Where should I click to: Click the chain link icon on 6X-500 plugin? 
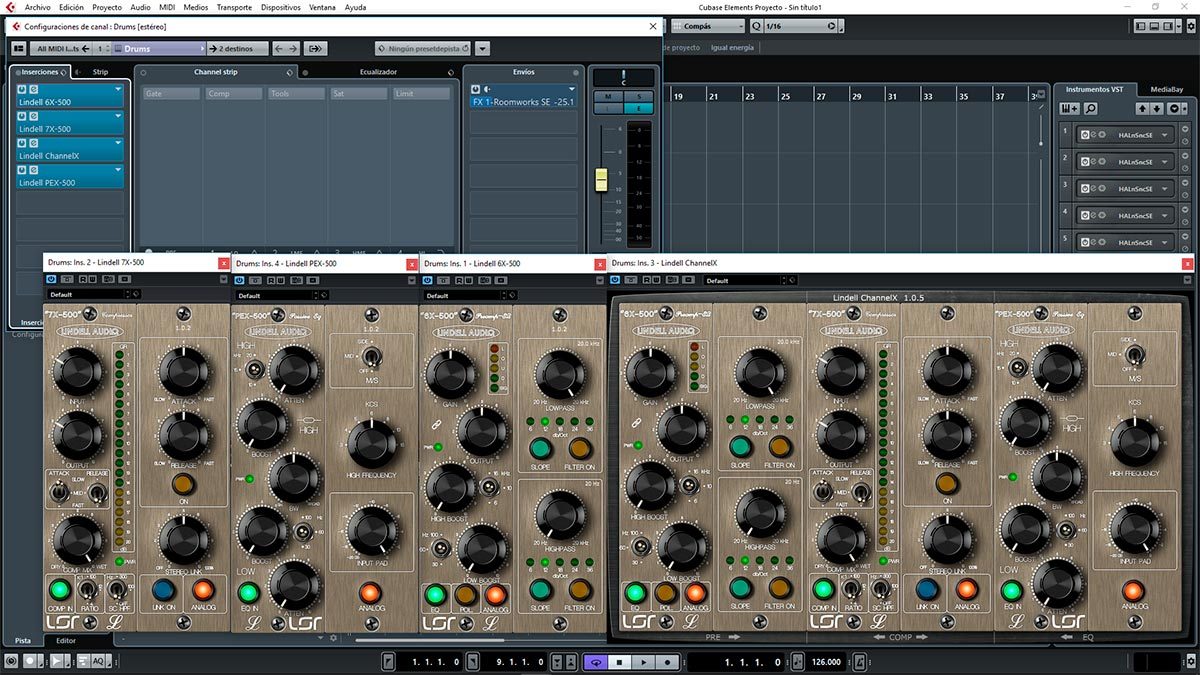[x=437, y=426]
